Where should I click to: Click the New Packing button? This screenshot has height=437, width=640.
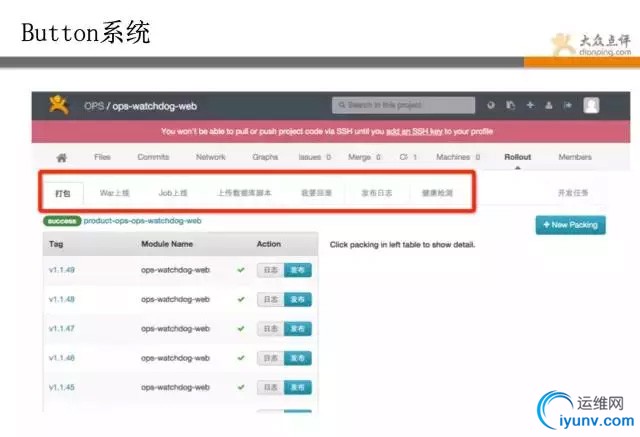pos(570,225)
